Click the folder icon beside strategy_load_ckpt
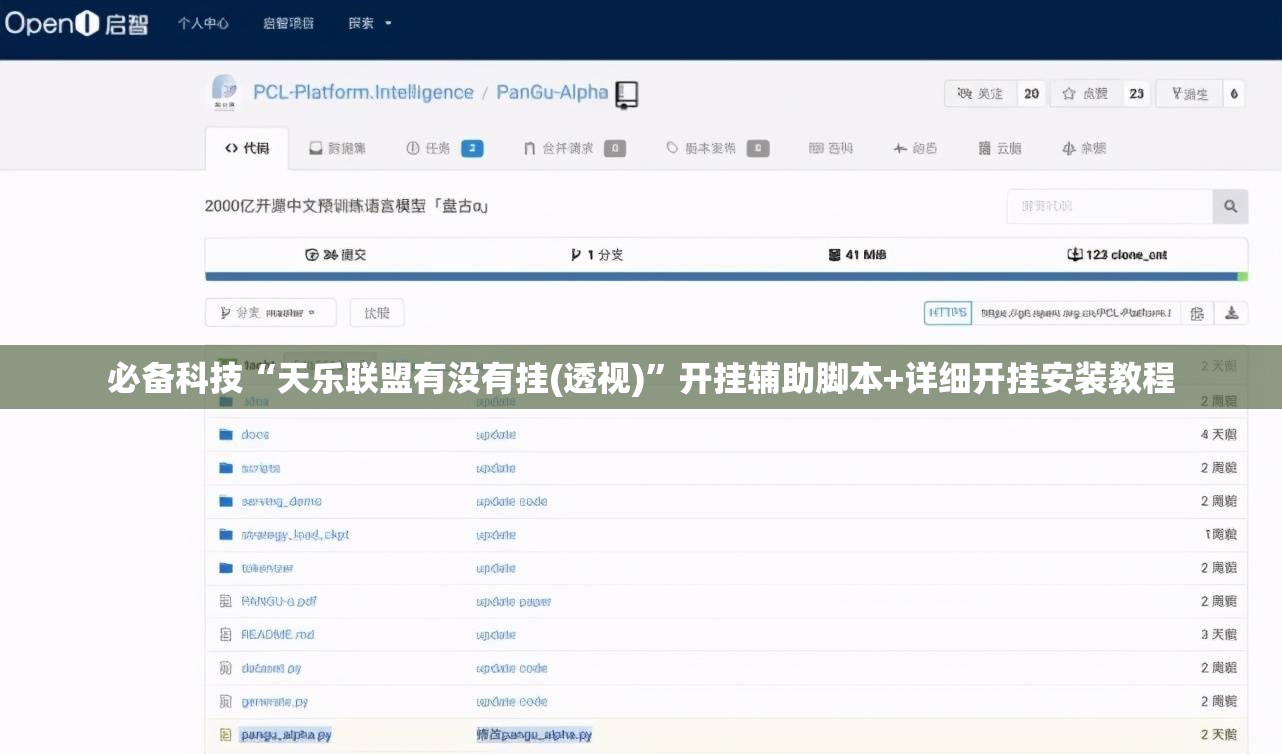Viewport: 1282px width, 754px height. point(226,535)
